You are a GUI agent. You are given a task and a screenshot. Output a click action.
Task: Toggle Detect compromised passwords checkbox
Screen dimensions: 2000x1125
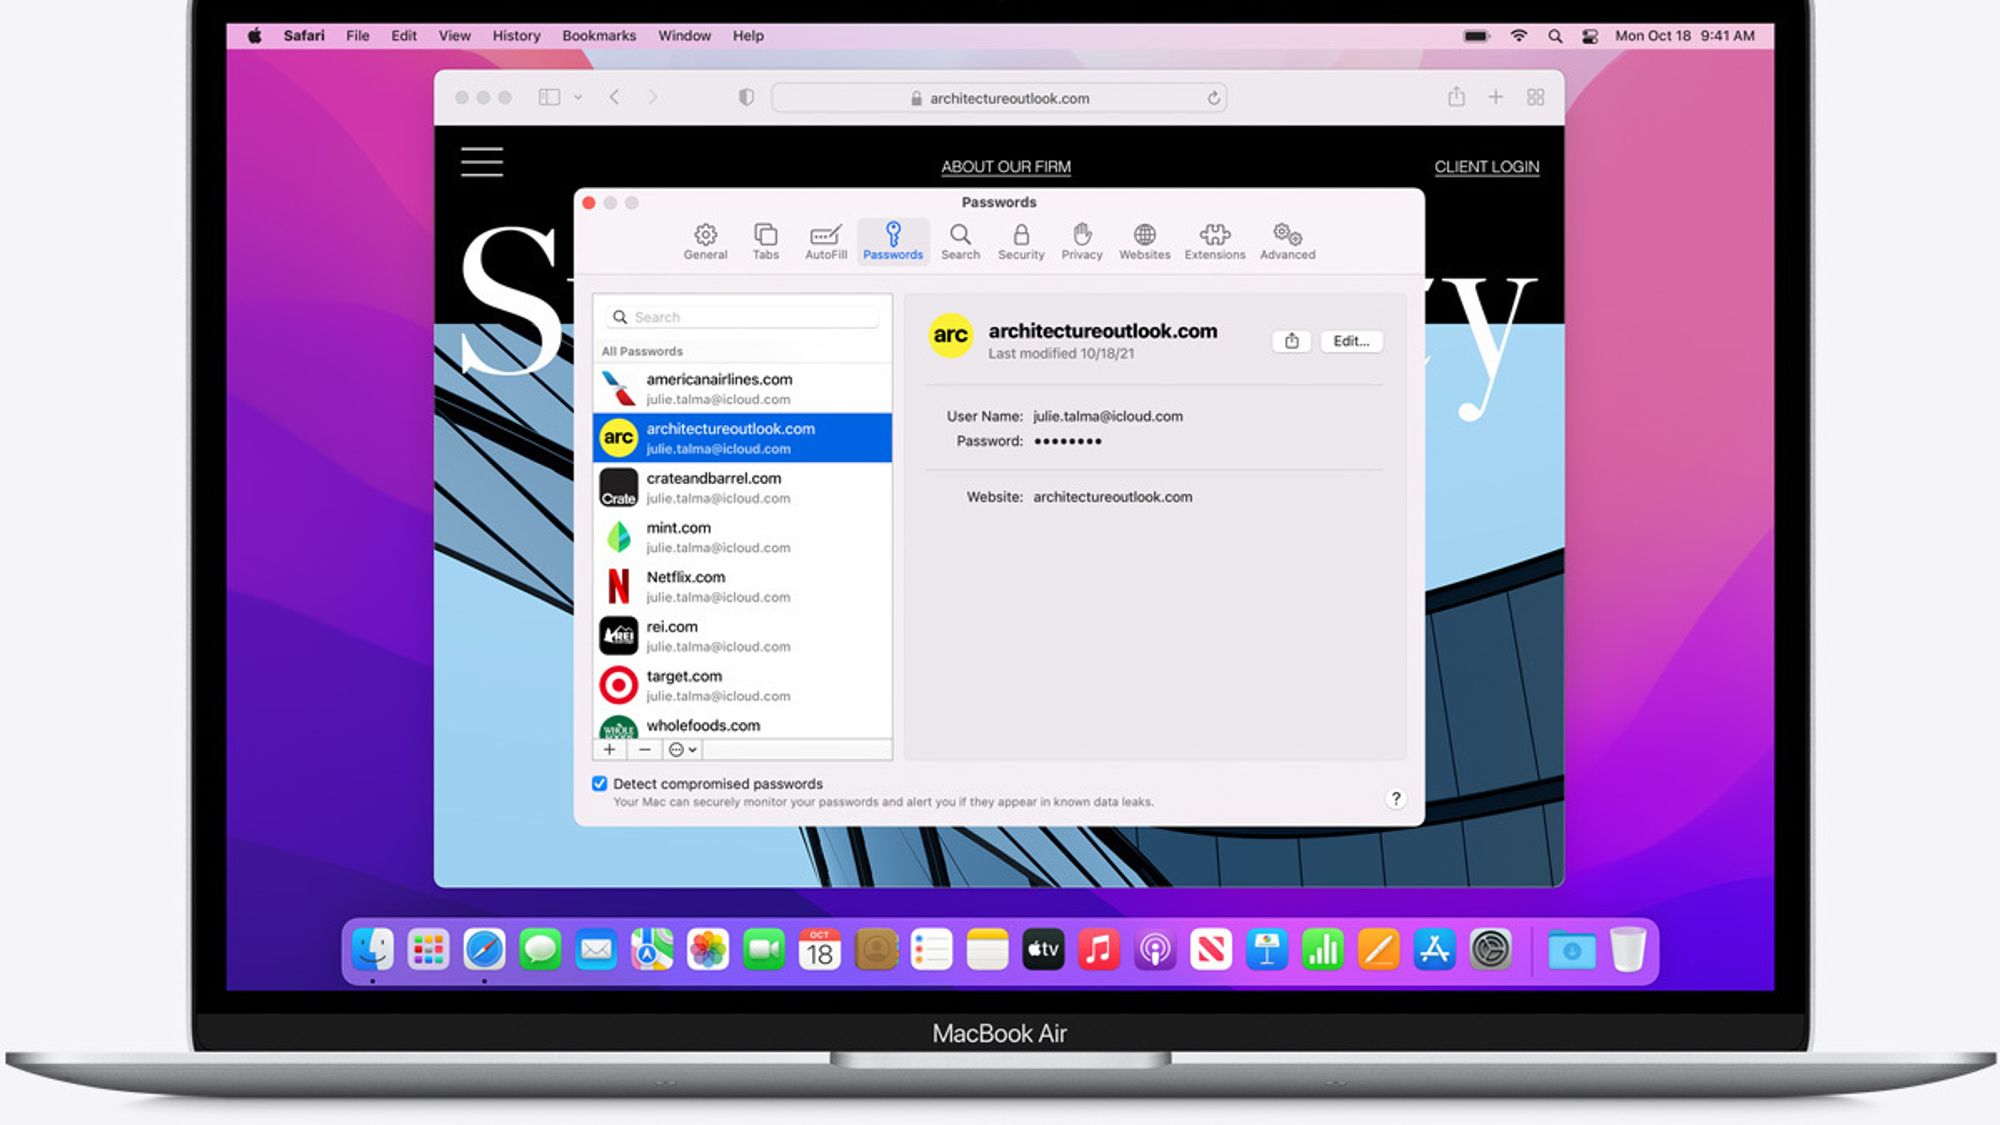pyautogui.click(x=600, y=784)
